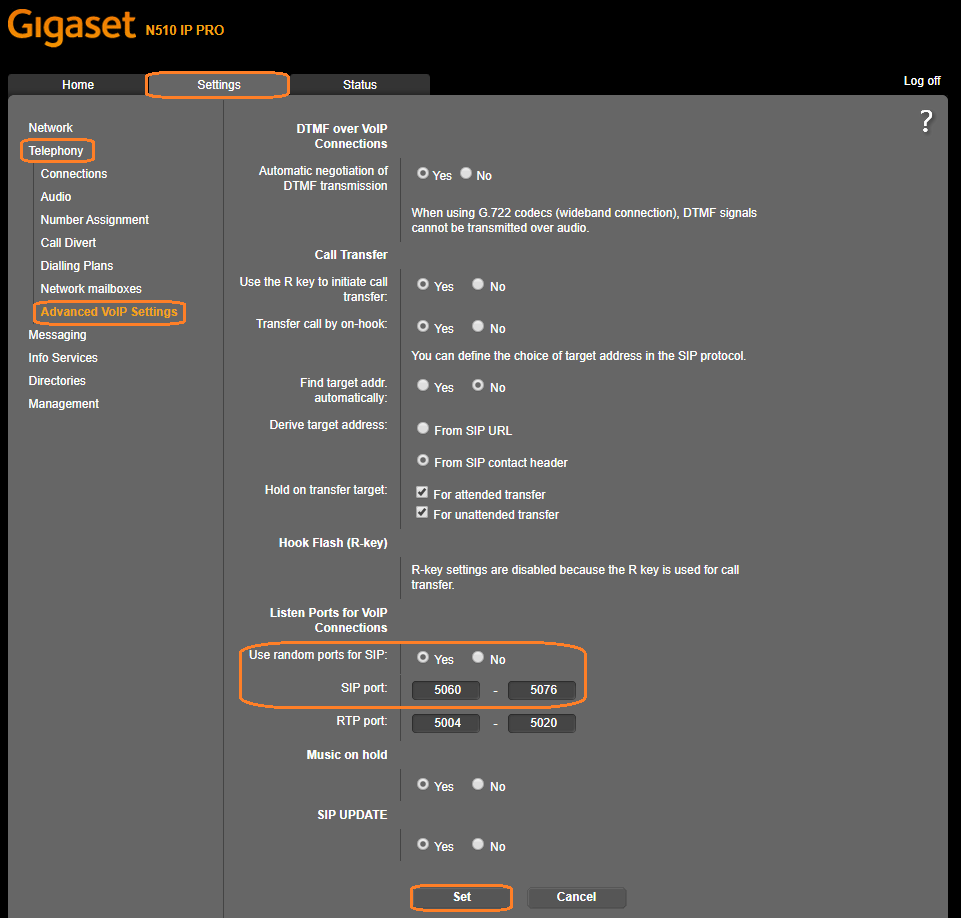Click the RTP port end field 5020
Image resolution: width=961 pixels, height=918 pixels.
click(x=542, y=723)
